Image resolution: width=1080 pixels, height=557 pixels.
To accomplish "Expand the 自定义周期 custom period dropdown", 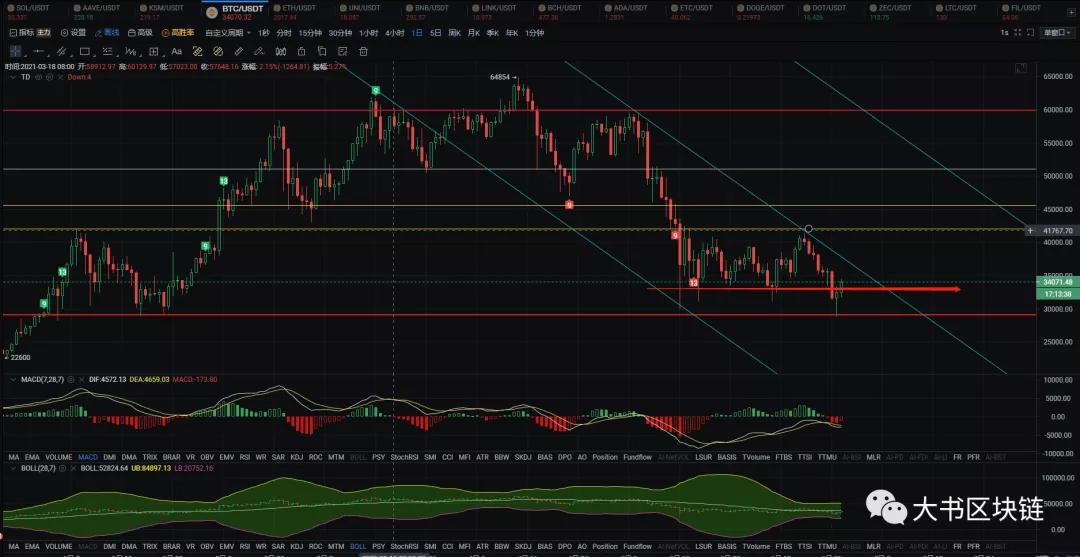I will click(228, 32).
